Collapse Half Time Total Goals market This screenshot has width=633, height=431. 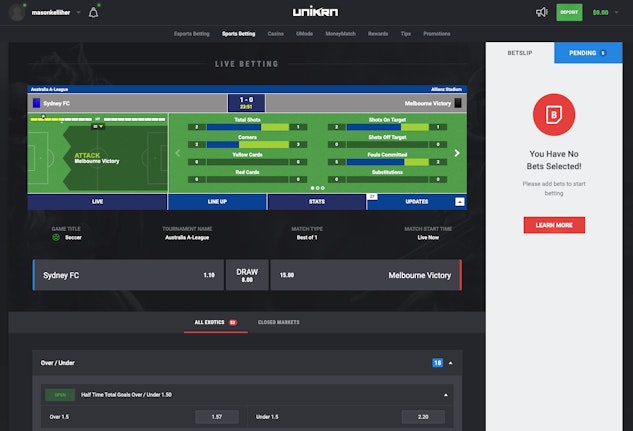click(x=445, y=395)
